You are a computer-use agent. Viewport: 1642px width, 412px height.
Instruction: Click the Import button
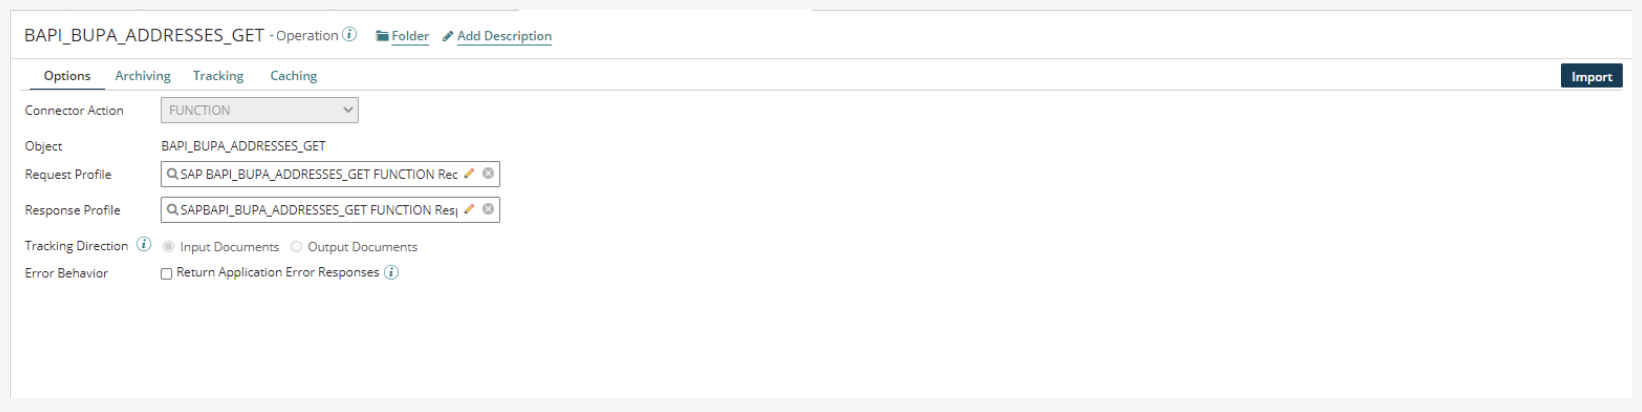coord(1591,77)
